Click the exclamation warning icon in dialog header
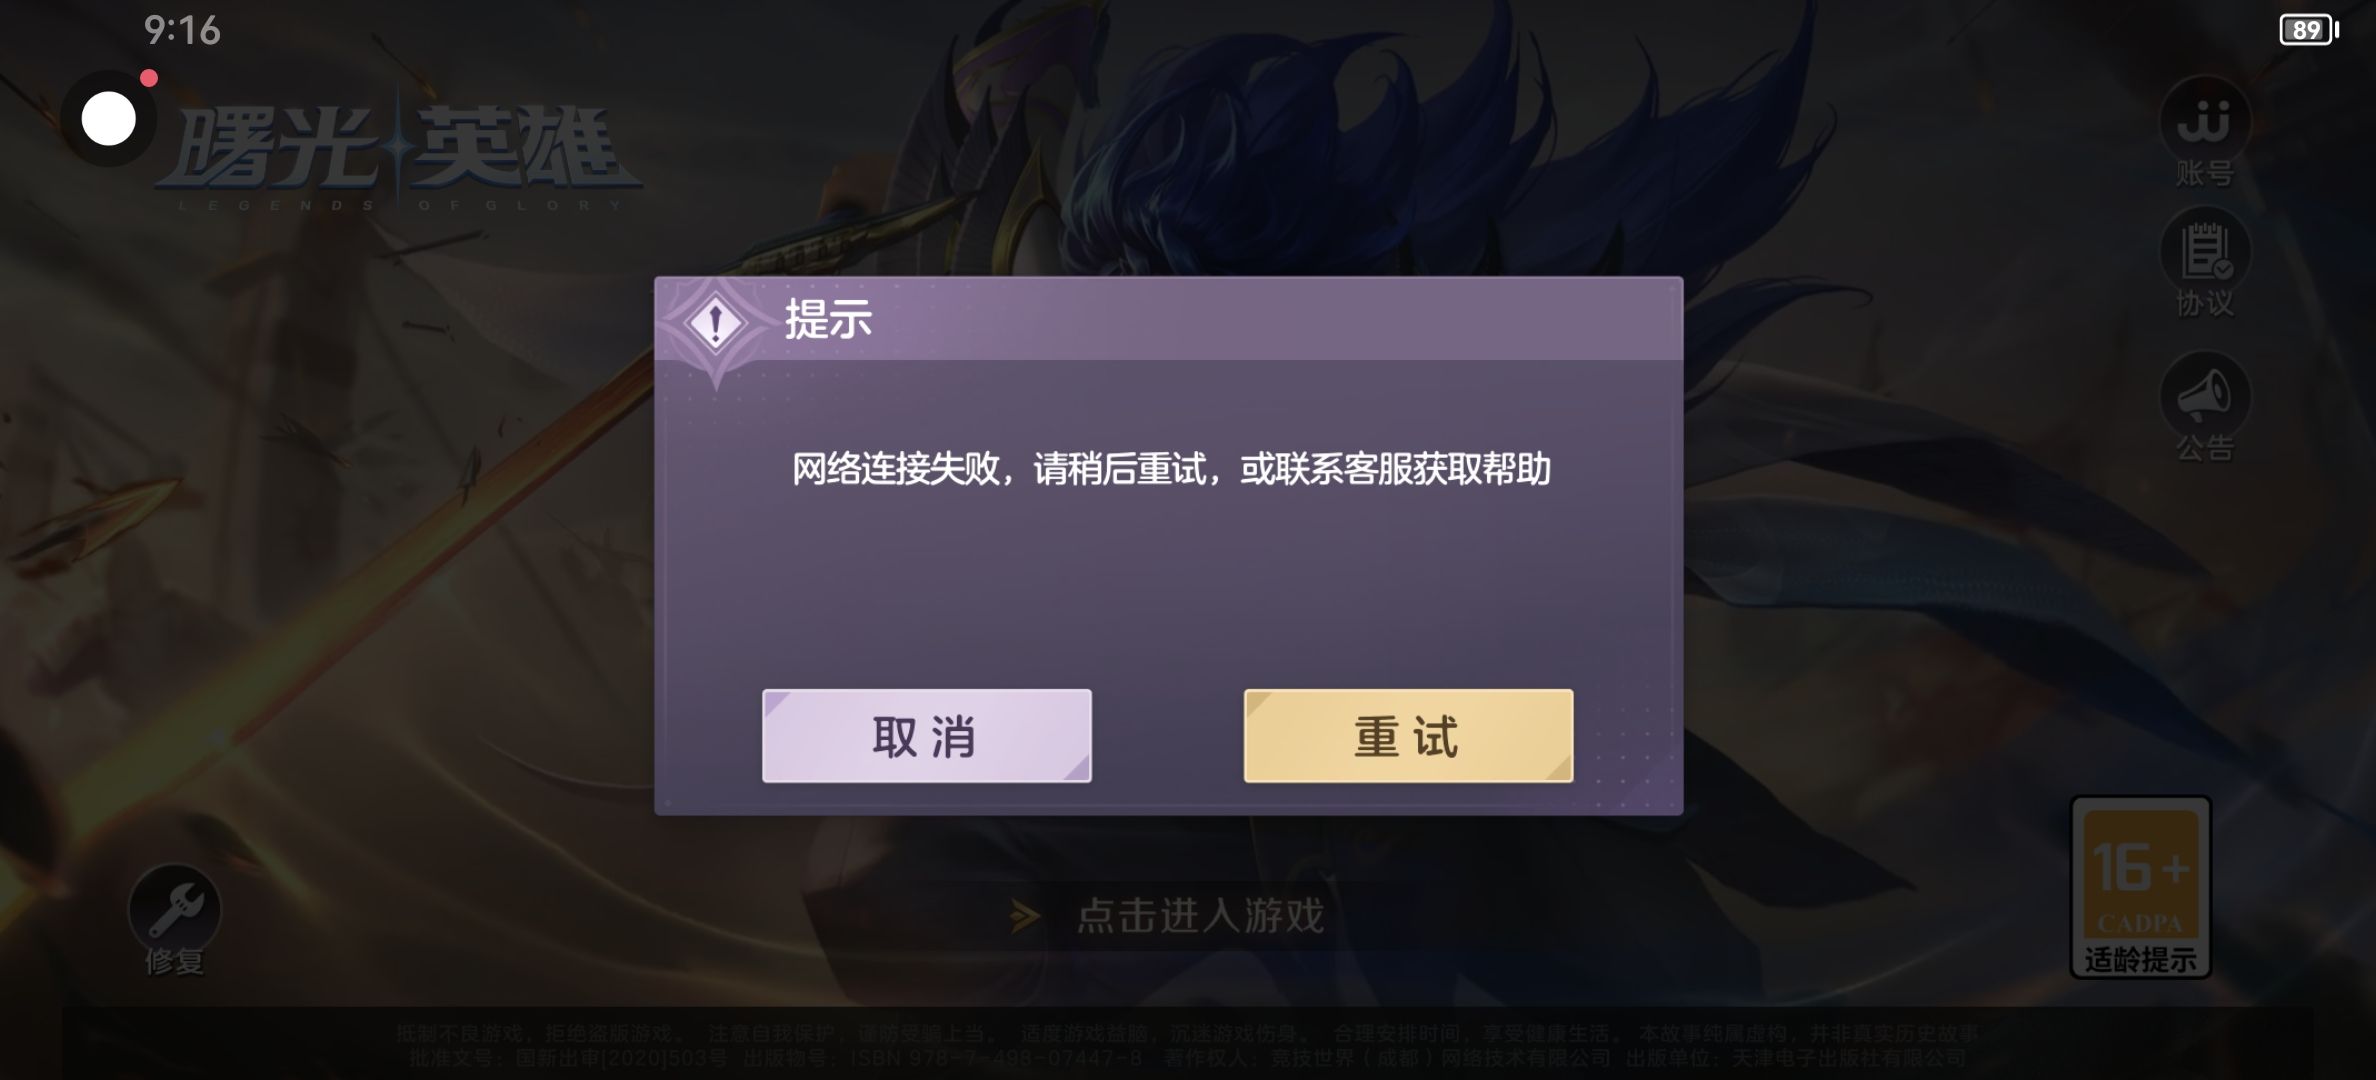The width and height of the screenshot is (2376, 1080). pos(715,323)
